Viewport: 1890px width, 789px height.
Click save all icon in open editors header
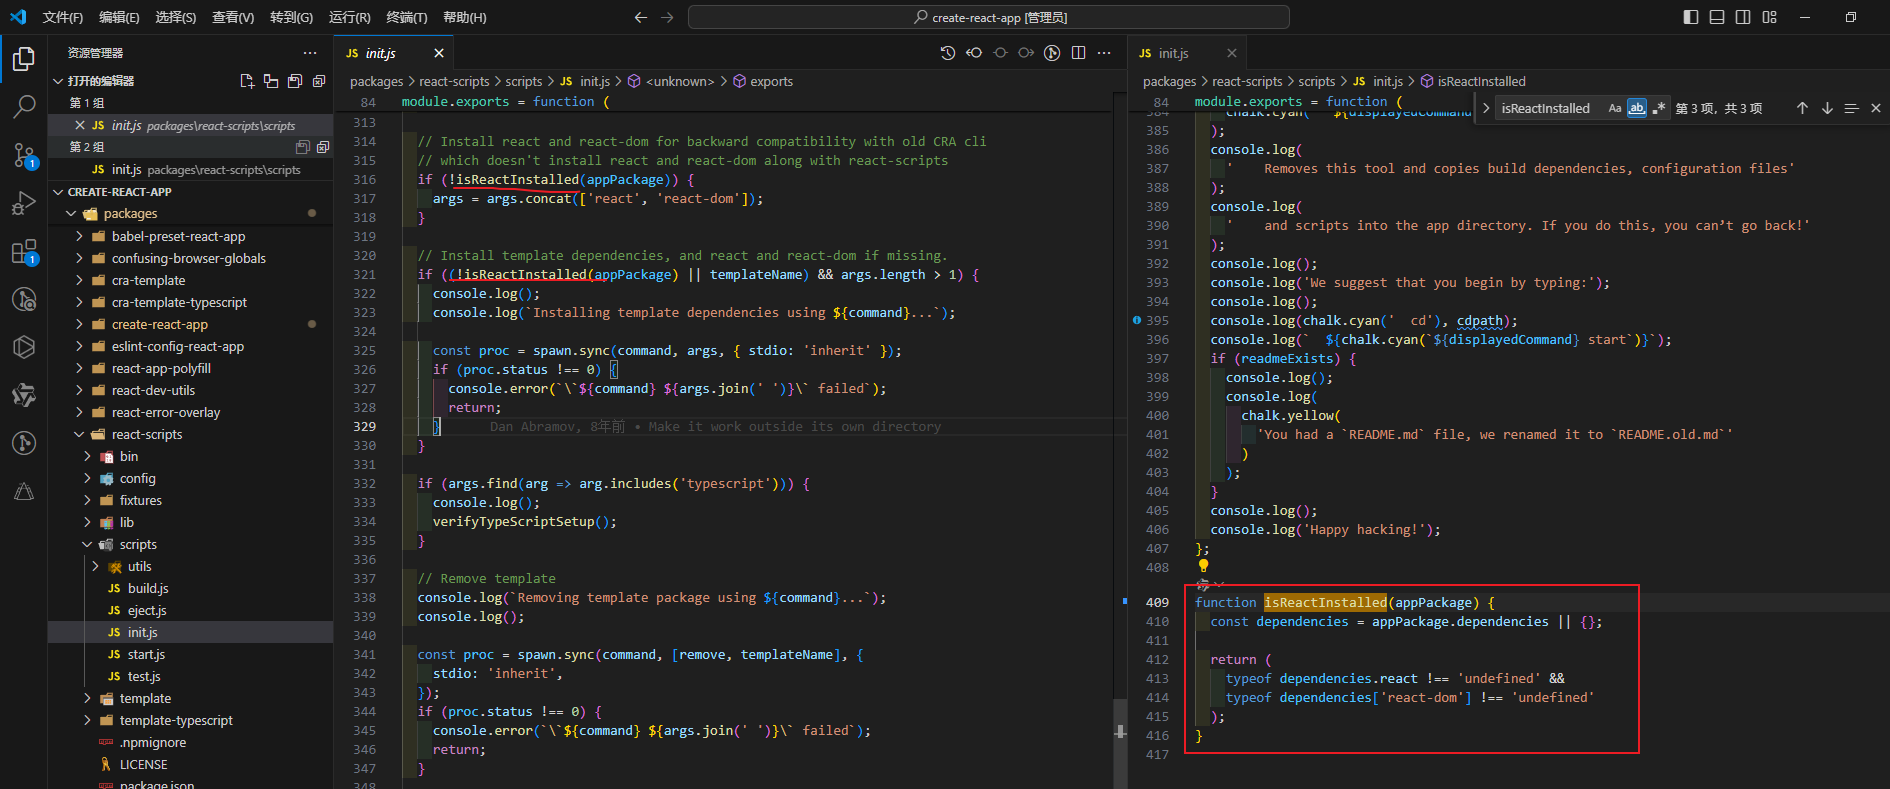(295, 81)
